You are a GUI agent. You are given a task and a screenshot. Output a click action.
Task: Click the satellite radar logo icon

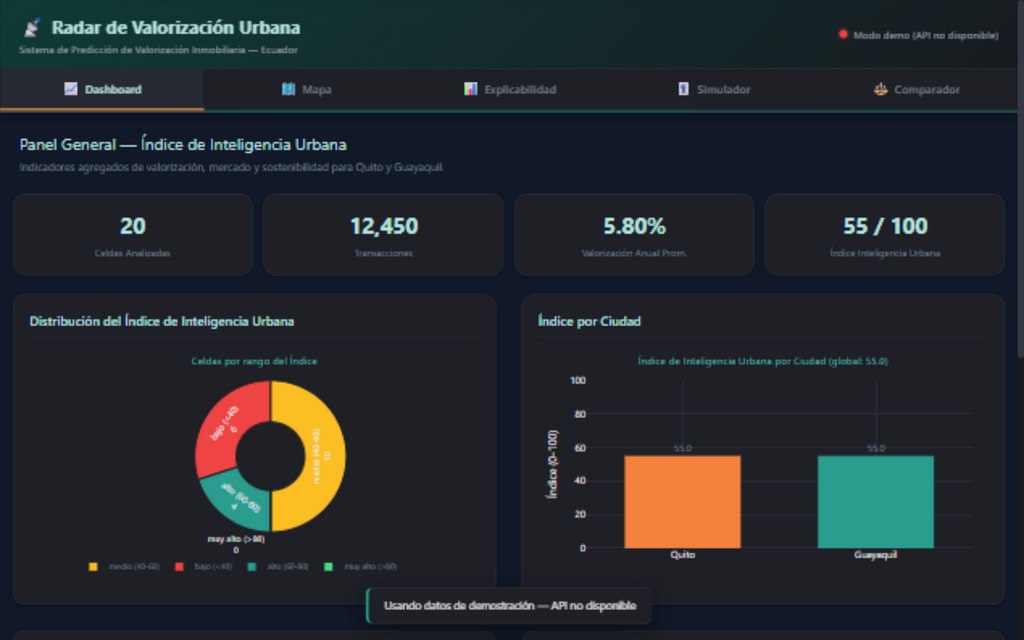point(32,27)
